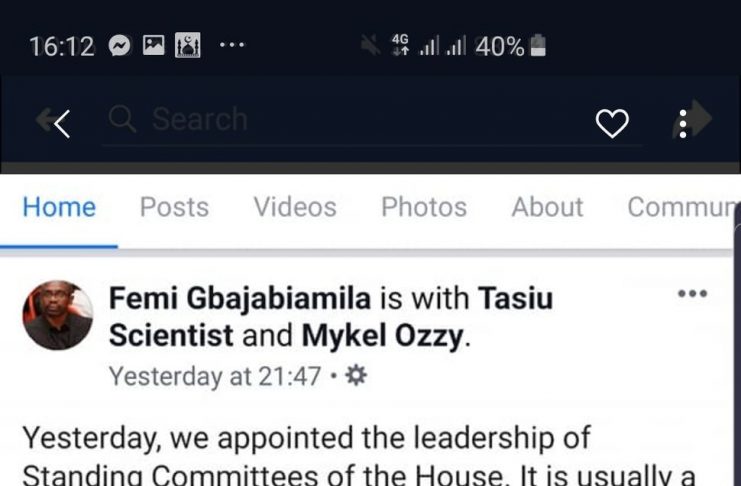Tap the search magnifier icon
The height and width of the screenshot is (486, 741).
click(x=122, y=120)
